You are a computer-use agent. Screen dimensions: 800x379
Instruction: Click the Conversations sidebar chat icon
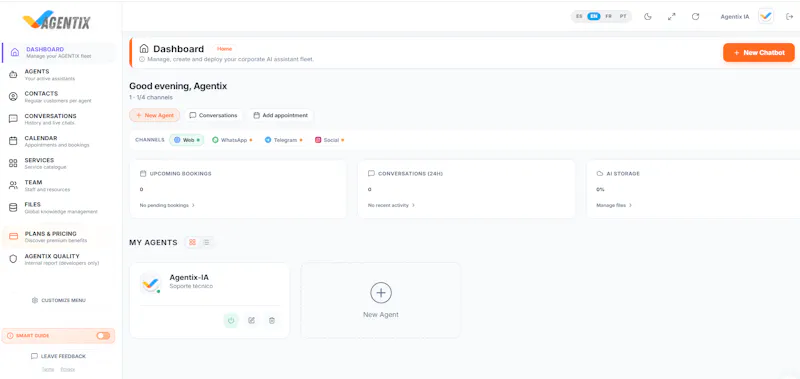(x=13, y=119)
